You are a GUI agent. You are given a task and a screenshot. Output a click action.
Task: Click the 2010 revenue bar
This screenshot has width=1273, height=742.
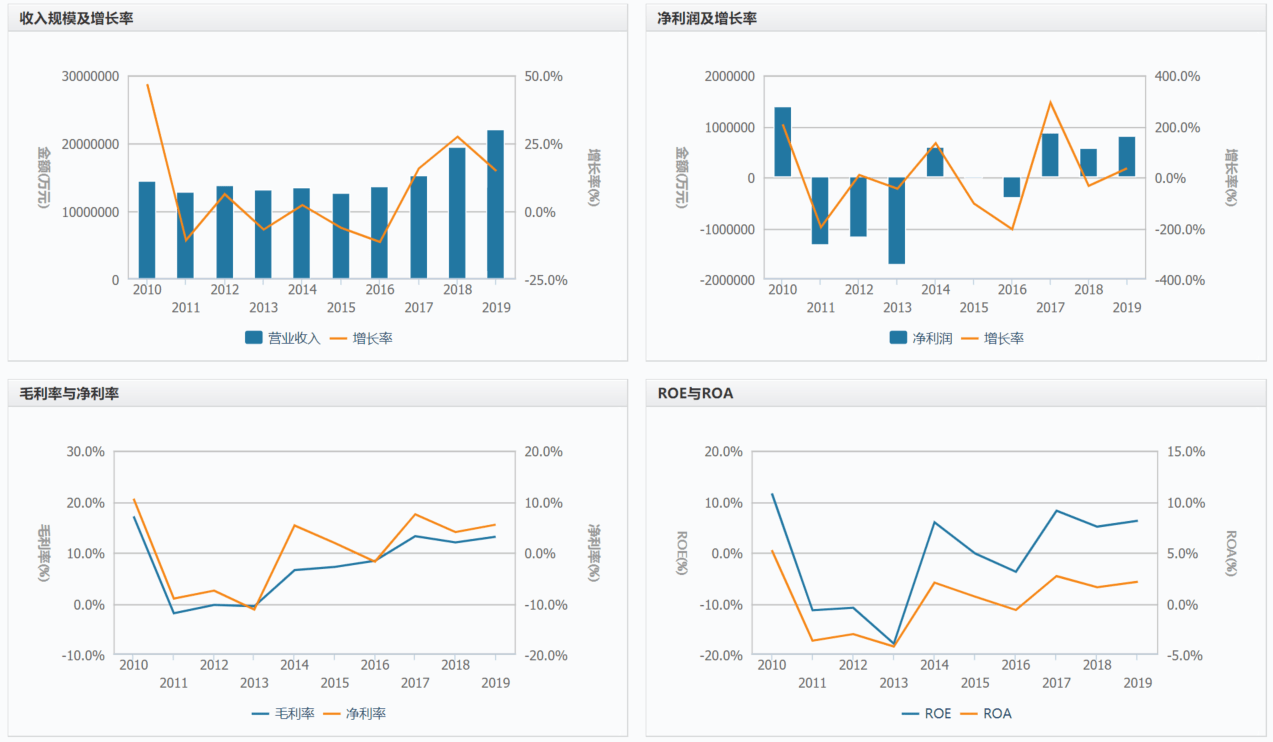(147, 230)
